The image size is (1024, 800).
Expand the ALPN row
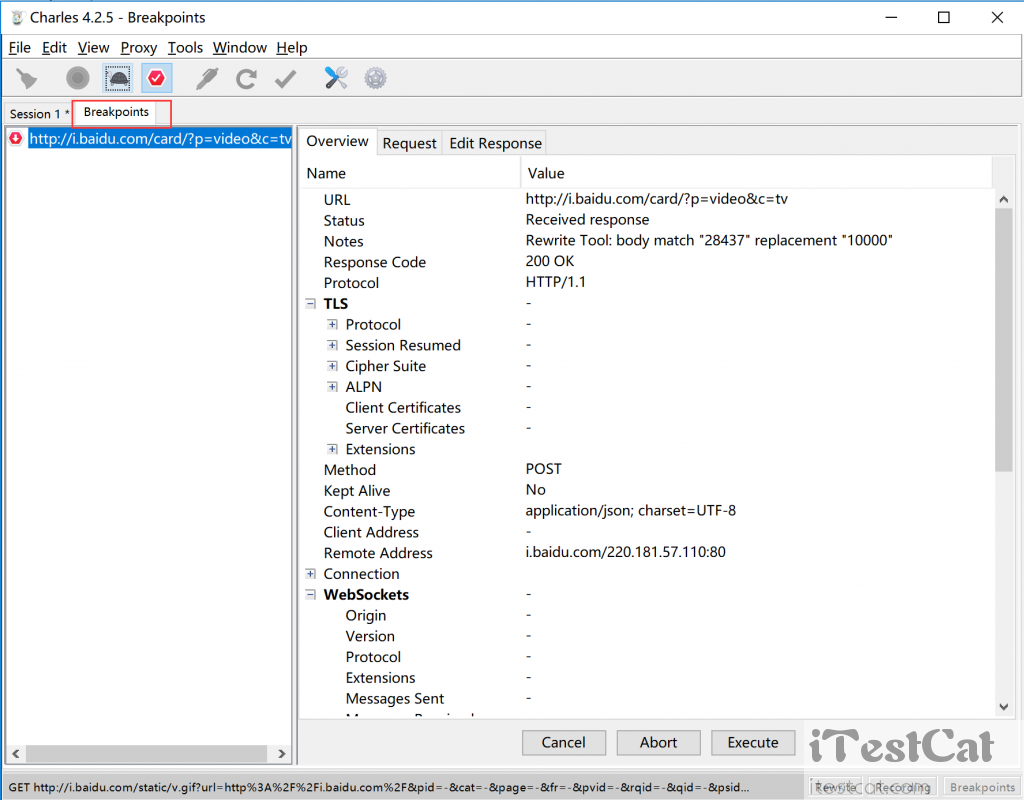pyautogui.click(x=332, y=387)
